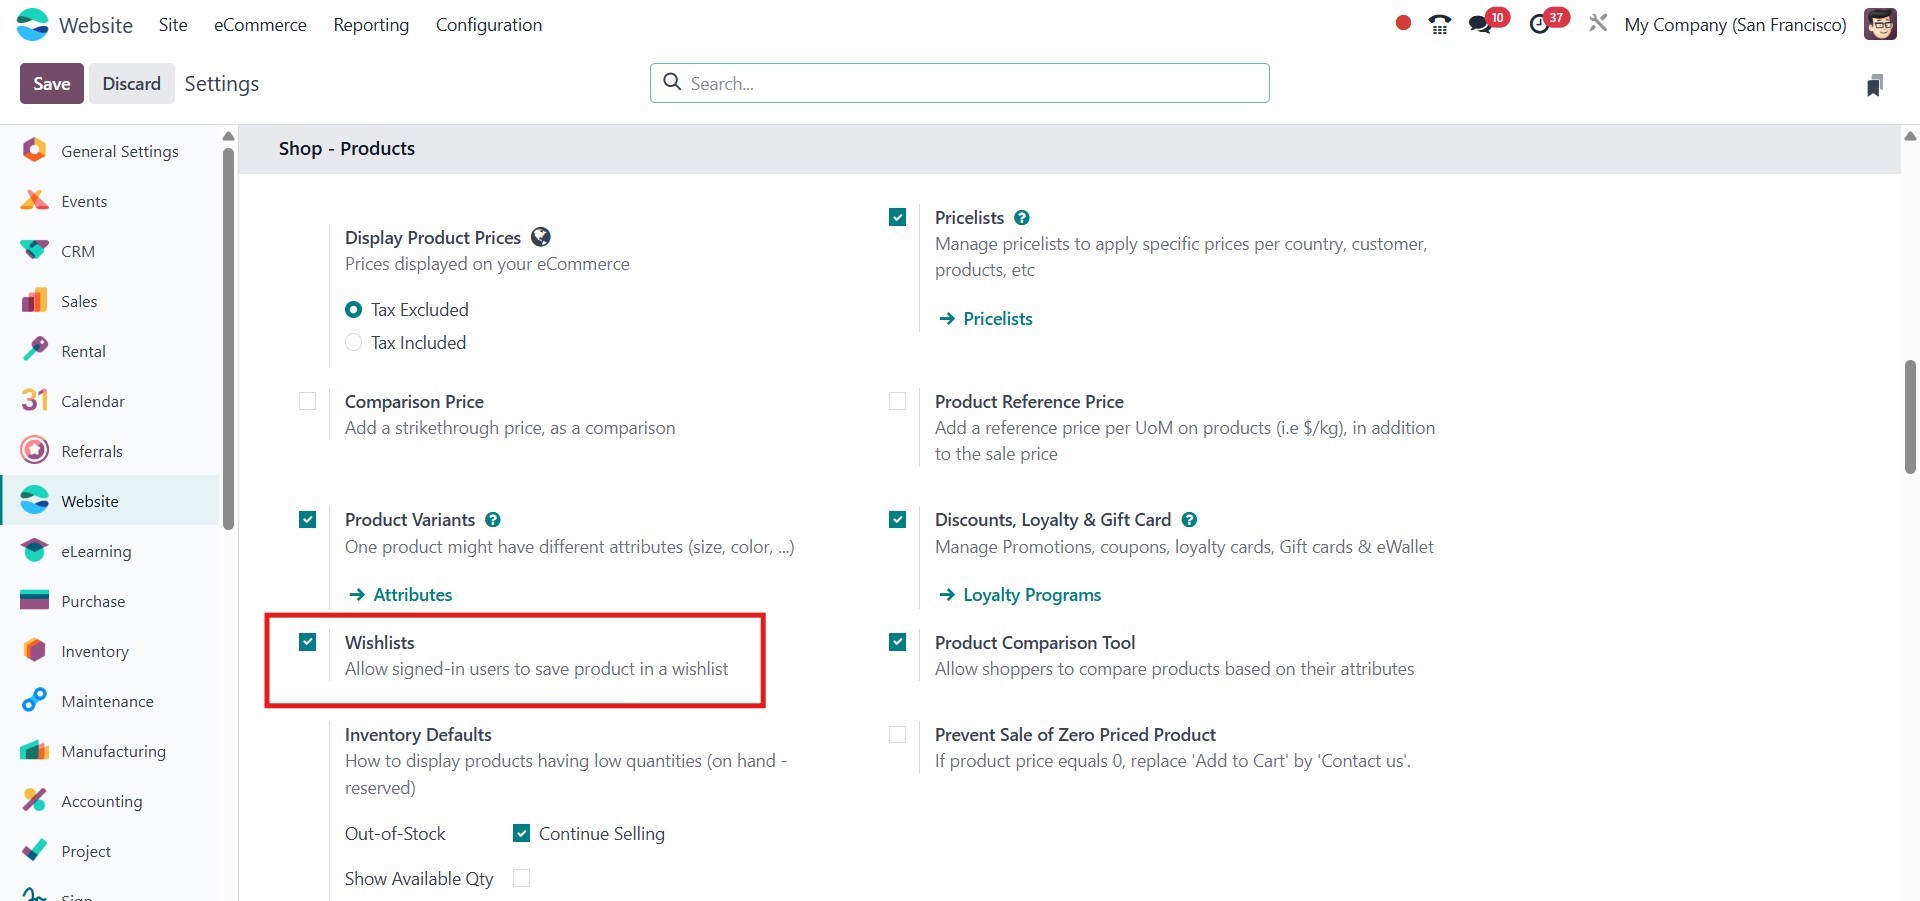1920x901 pixels.
Task: Enable the Comparison Price checkbox
Action: point(308,402)
